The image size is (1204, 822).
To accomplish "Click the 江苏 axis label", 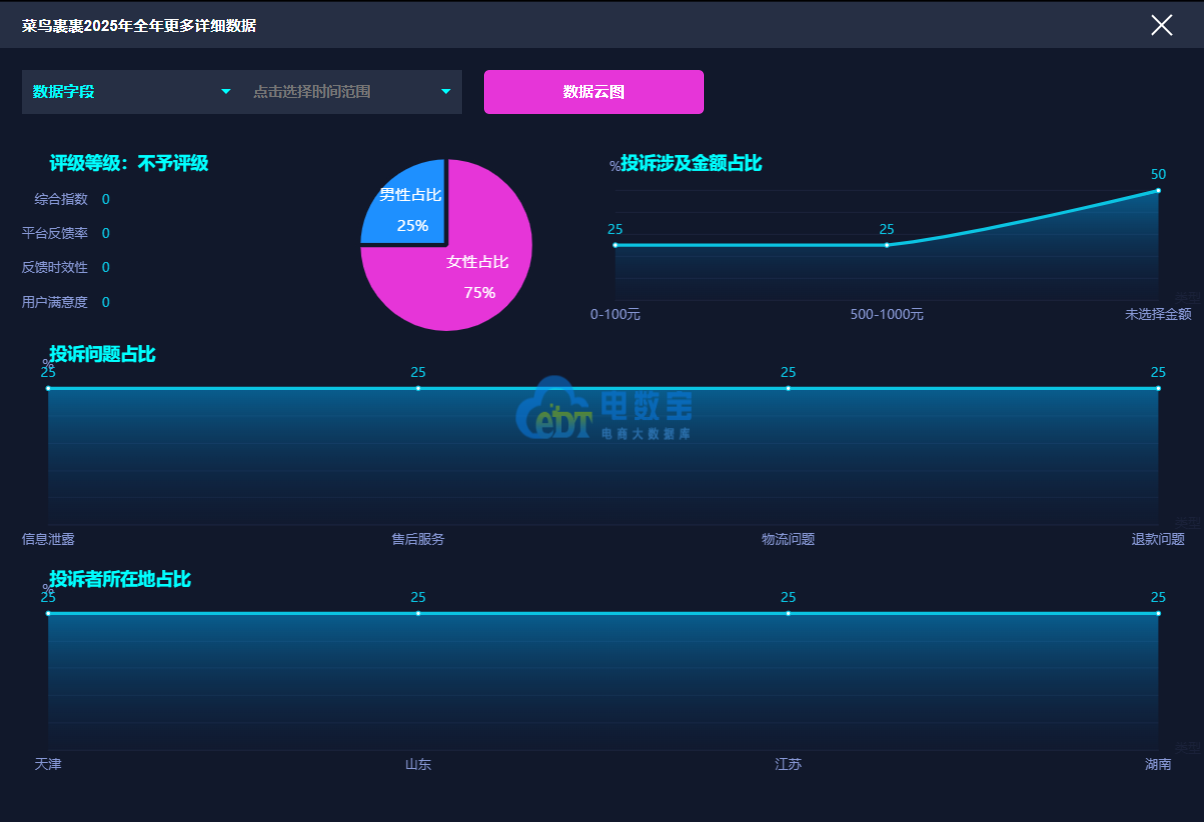I will pyautogui.click(x=788, y=764).
